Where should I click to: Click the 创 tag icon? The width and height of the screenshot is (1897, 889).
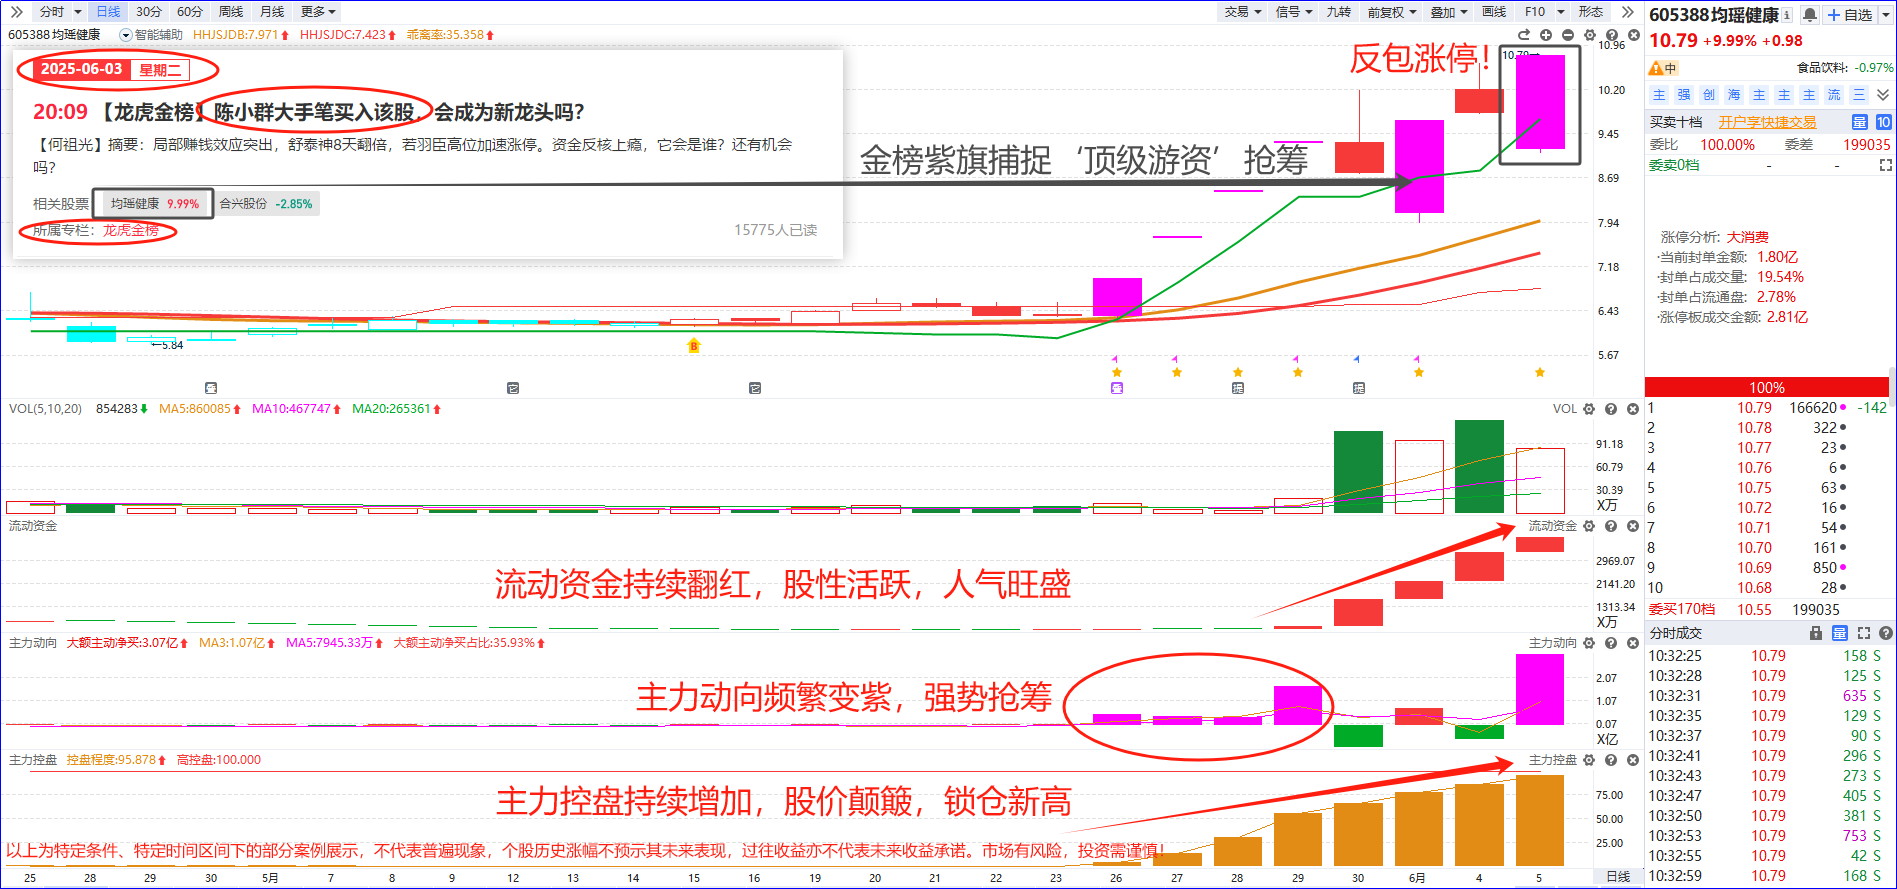[x=1709, y=95]
